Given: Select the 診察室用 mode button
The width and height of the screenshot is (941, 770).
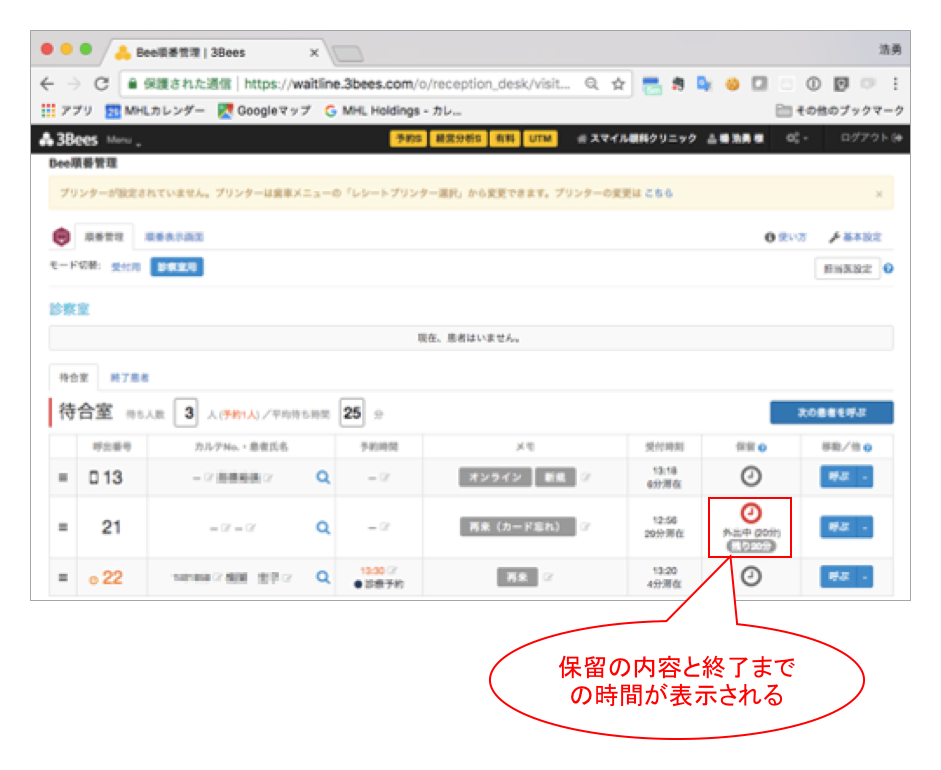Looking at the screenshot, I should pos(177,266).
